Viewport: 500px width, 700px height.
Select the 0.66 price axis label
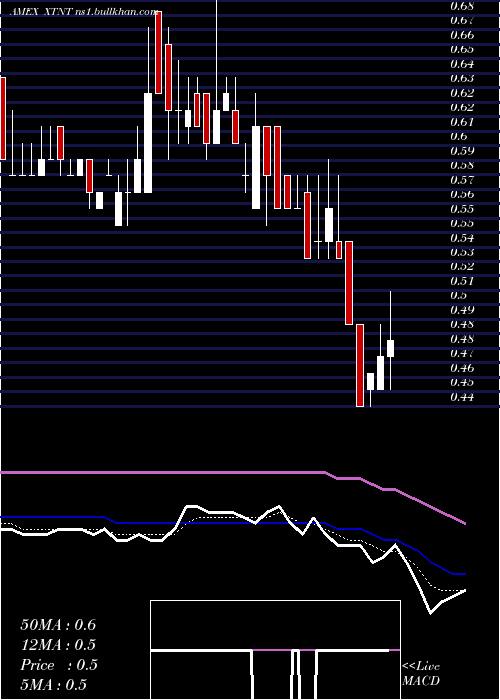[462, 35]
